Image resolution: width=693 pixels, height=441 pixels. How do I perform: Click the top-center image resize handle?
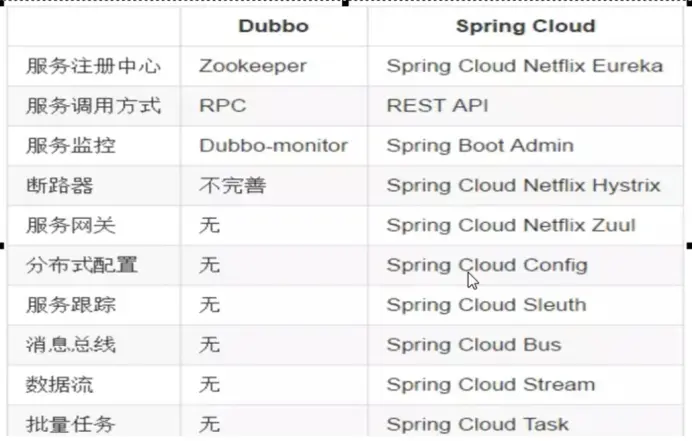pos(346,3)
